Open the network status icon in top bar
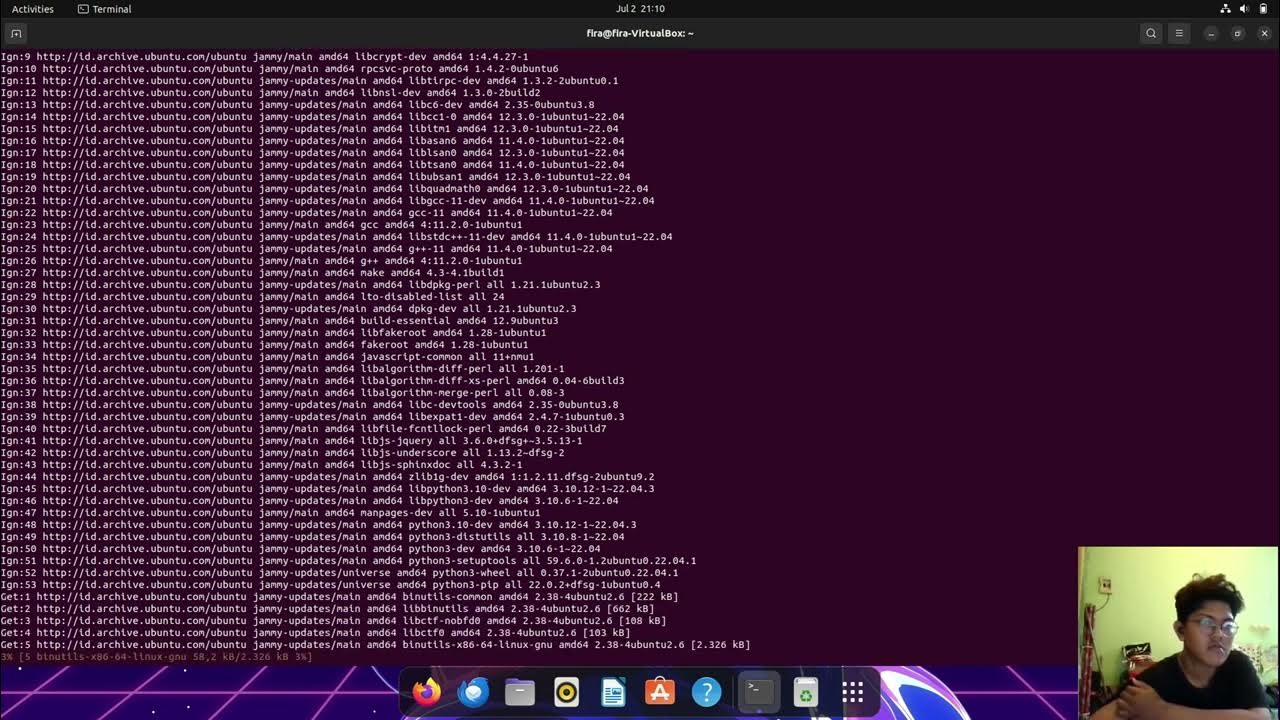 (1226, 9)
